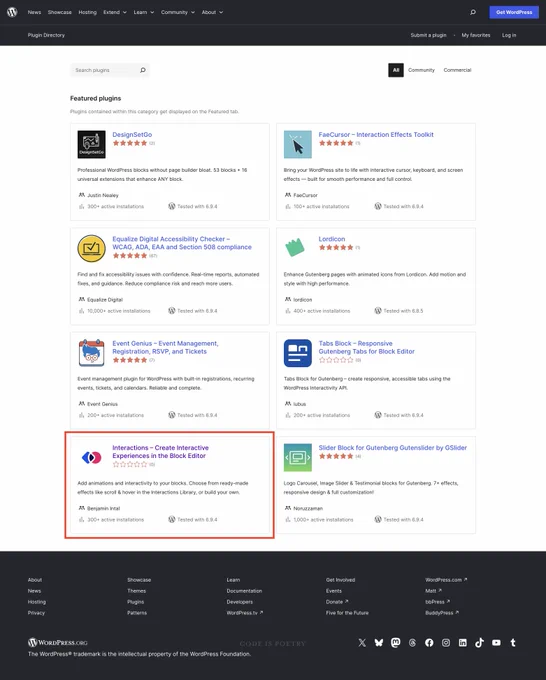This screenshot has width=546, height=680.
Task: Click author Benjamin Intal
Action: pyautogui.click(x=103, y=508)
